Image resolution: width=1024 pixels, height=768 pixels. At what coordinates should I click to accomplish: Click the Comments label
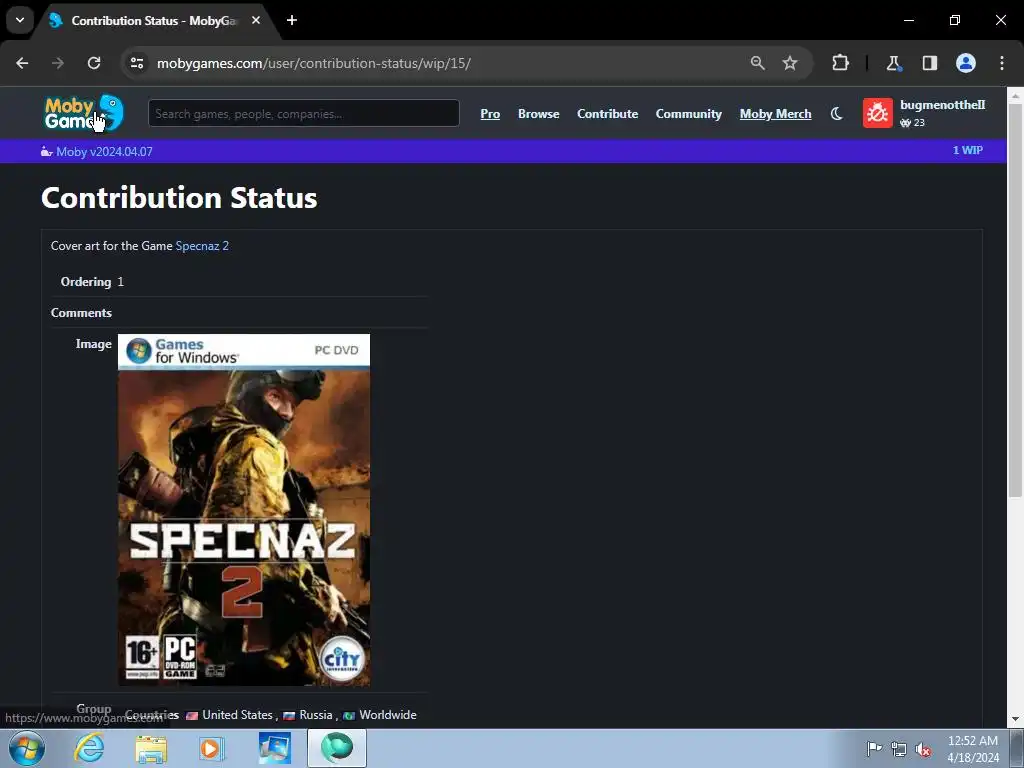(x=81, y=313)
